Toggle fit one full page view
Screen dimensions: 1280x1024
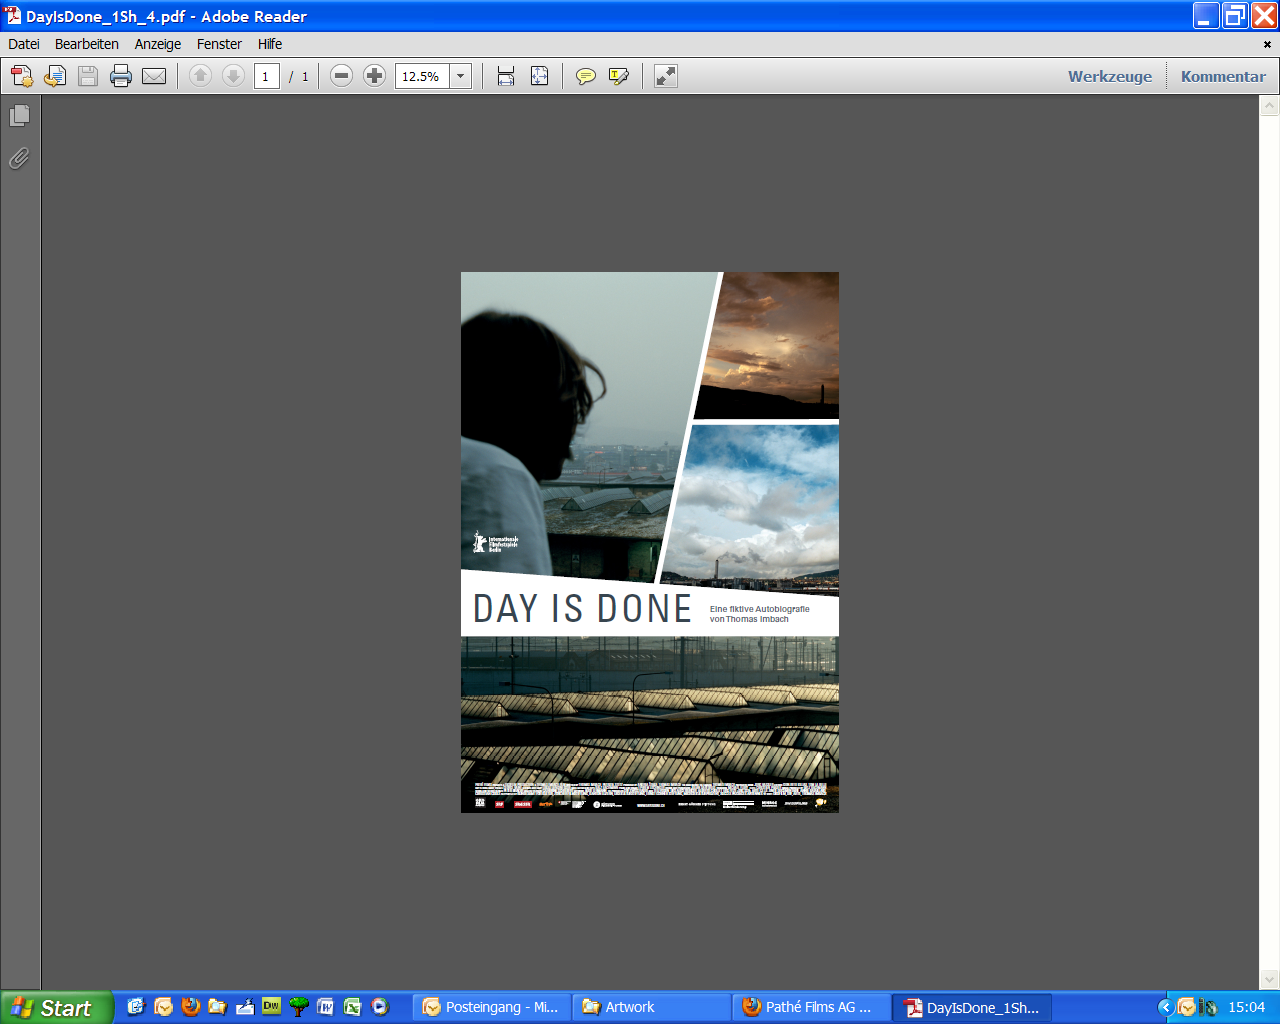[539, 76]
